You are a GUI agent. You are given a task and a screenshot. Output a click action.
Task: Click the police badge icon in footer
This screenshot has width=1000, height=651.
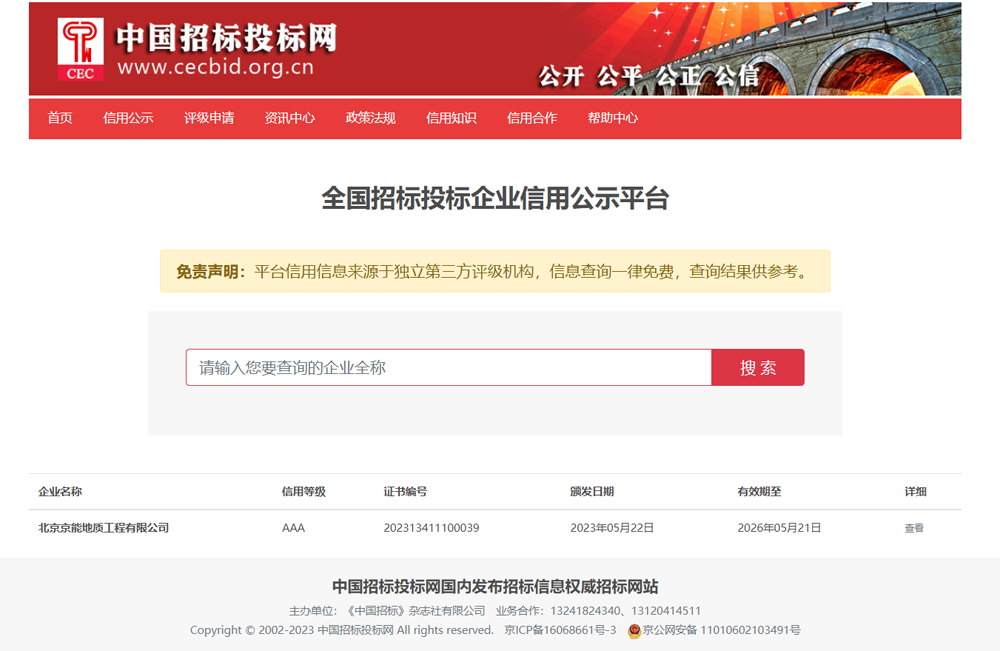pos(634,631)
